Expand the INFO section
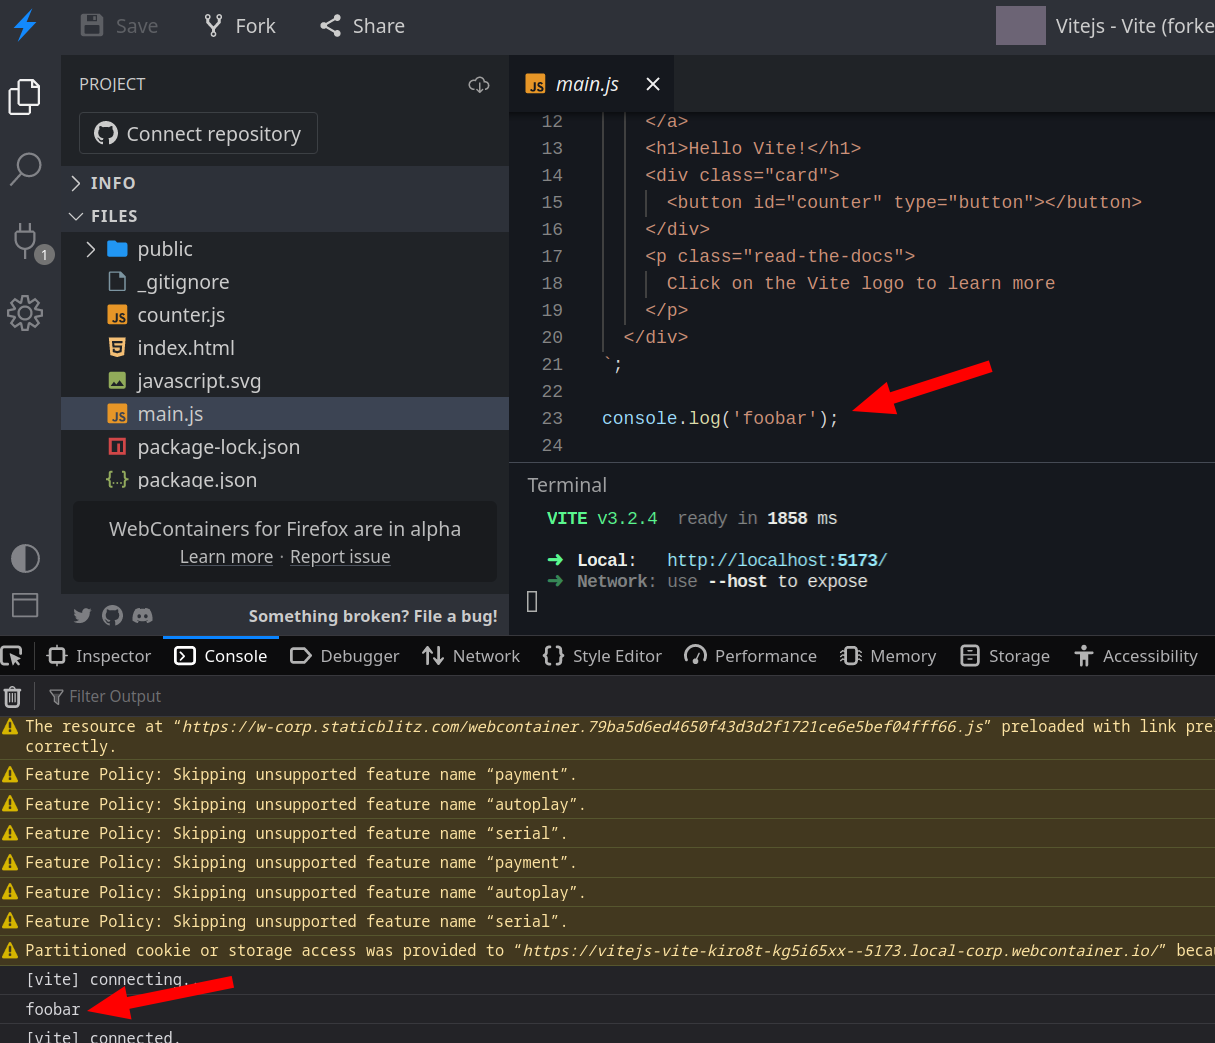The image size is (1215, 1043). (x=285, y=183)
